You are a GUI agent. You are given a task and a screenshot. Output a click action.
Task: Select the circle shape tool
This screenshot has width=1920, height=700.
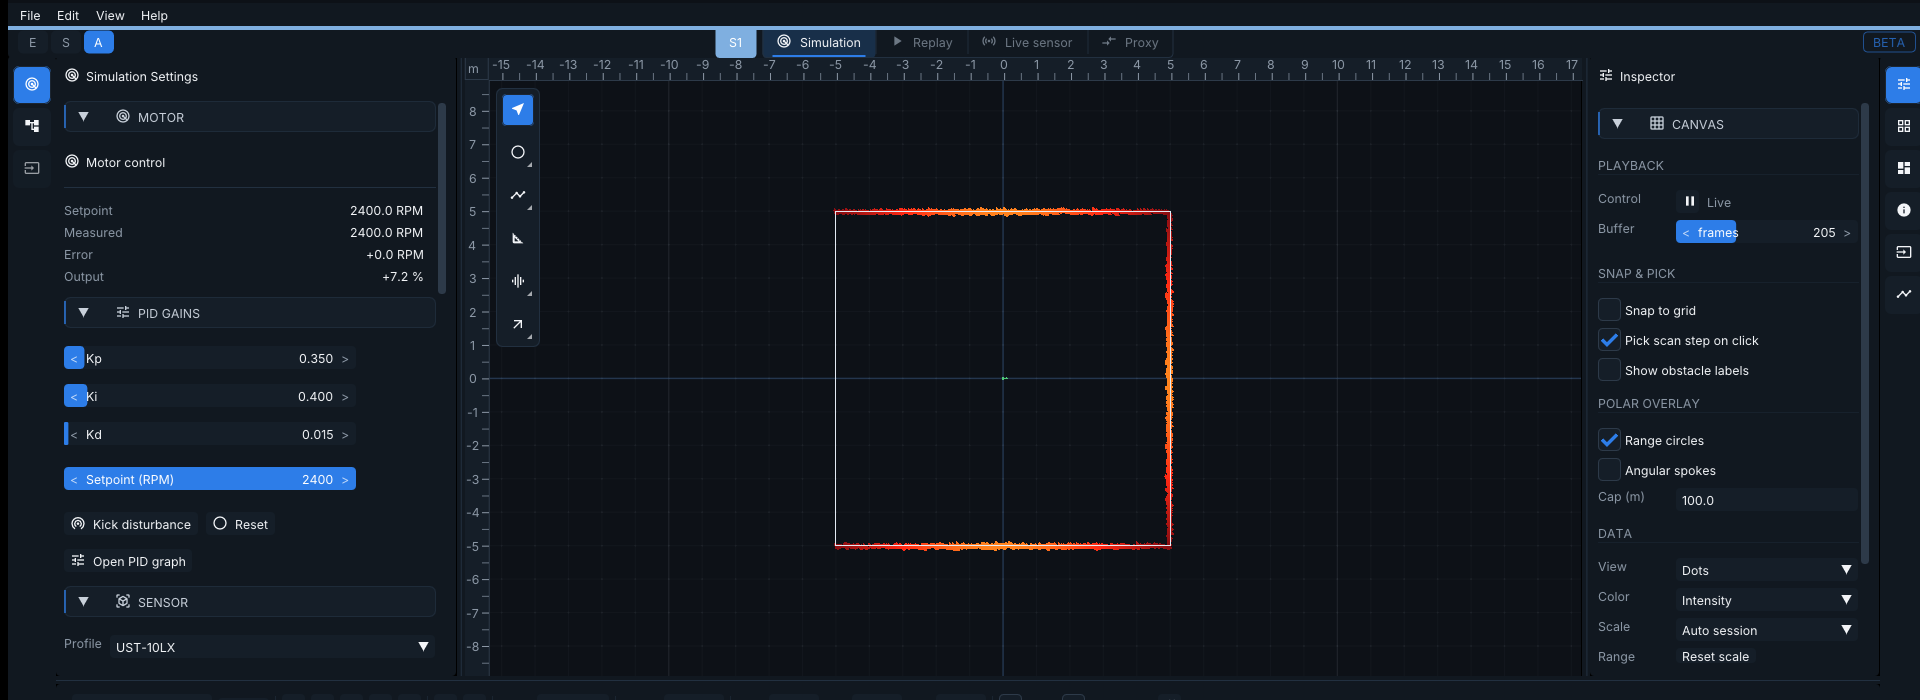coord(517,152)
